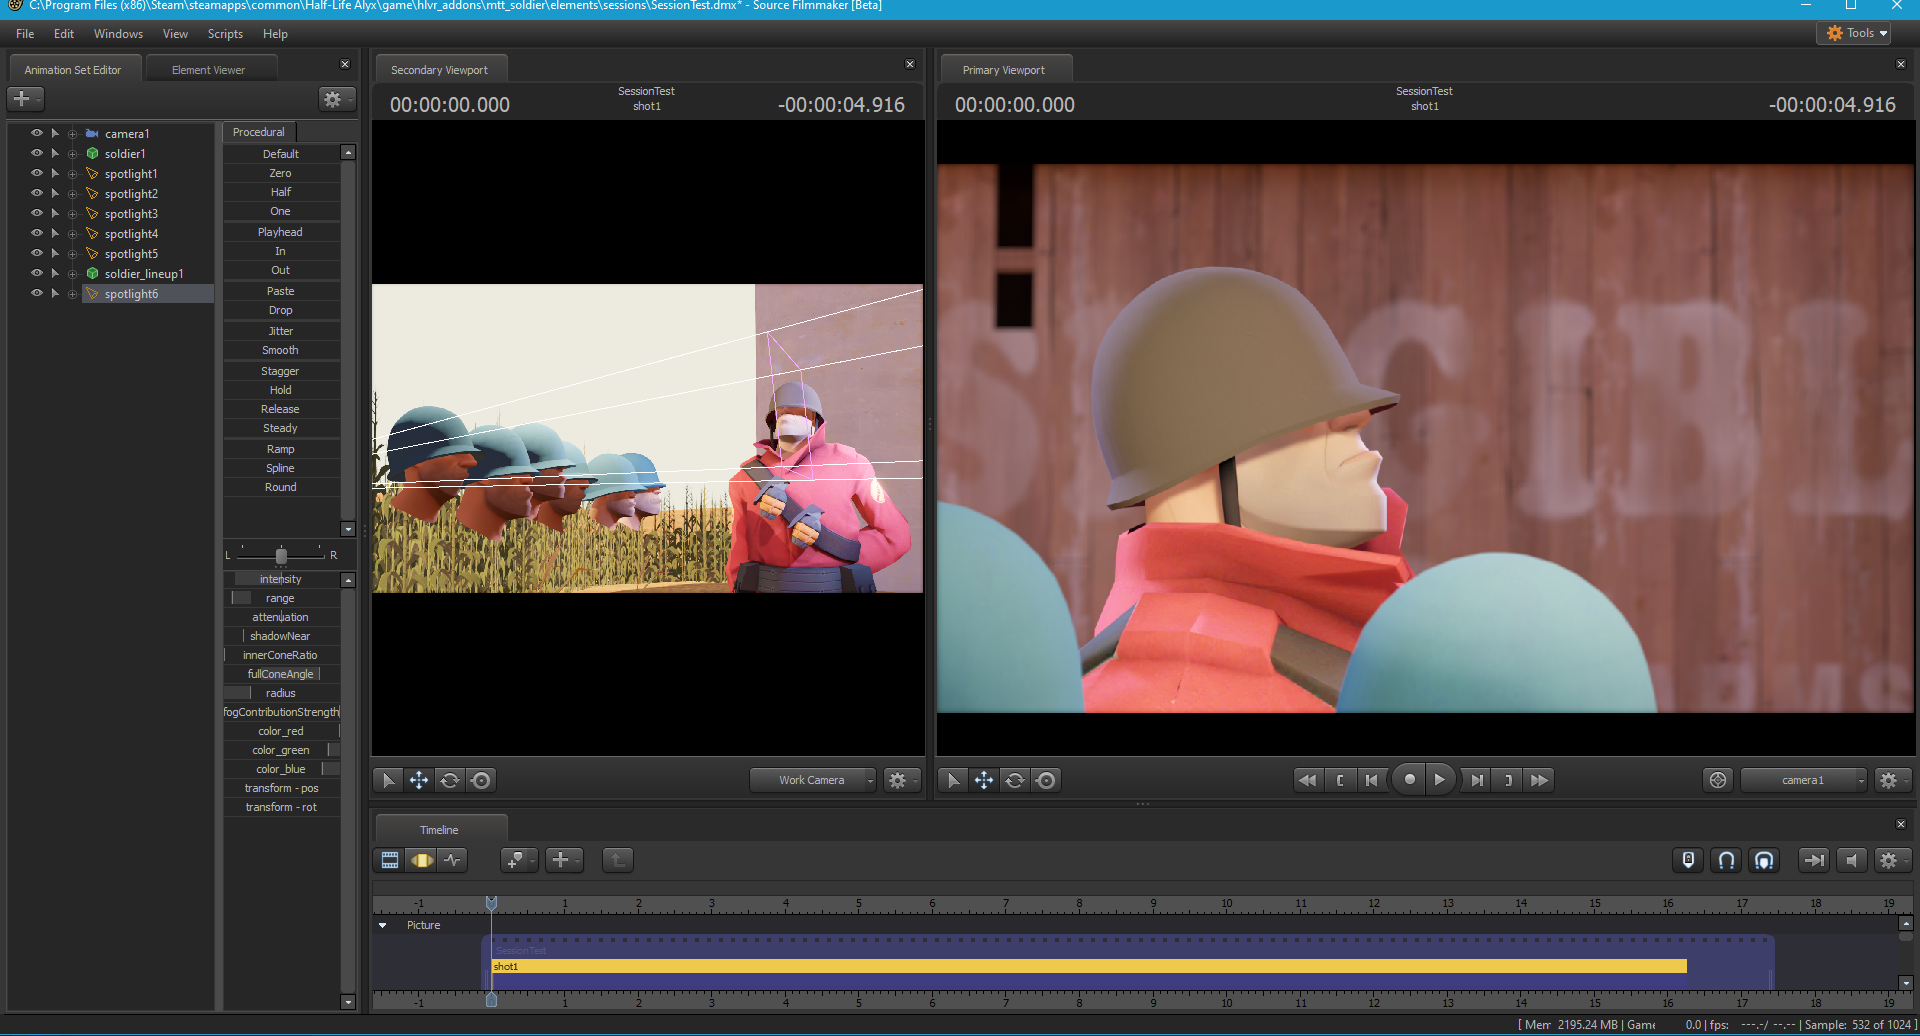Open the camera1 camera selector dropdown
The height and width of the screenshot is (1036, 1920).
click(1804, 780)
